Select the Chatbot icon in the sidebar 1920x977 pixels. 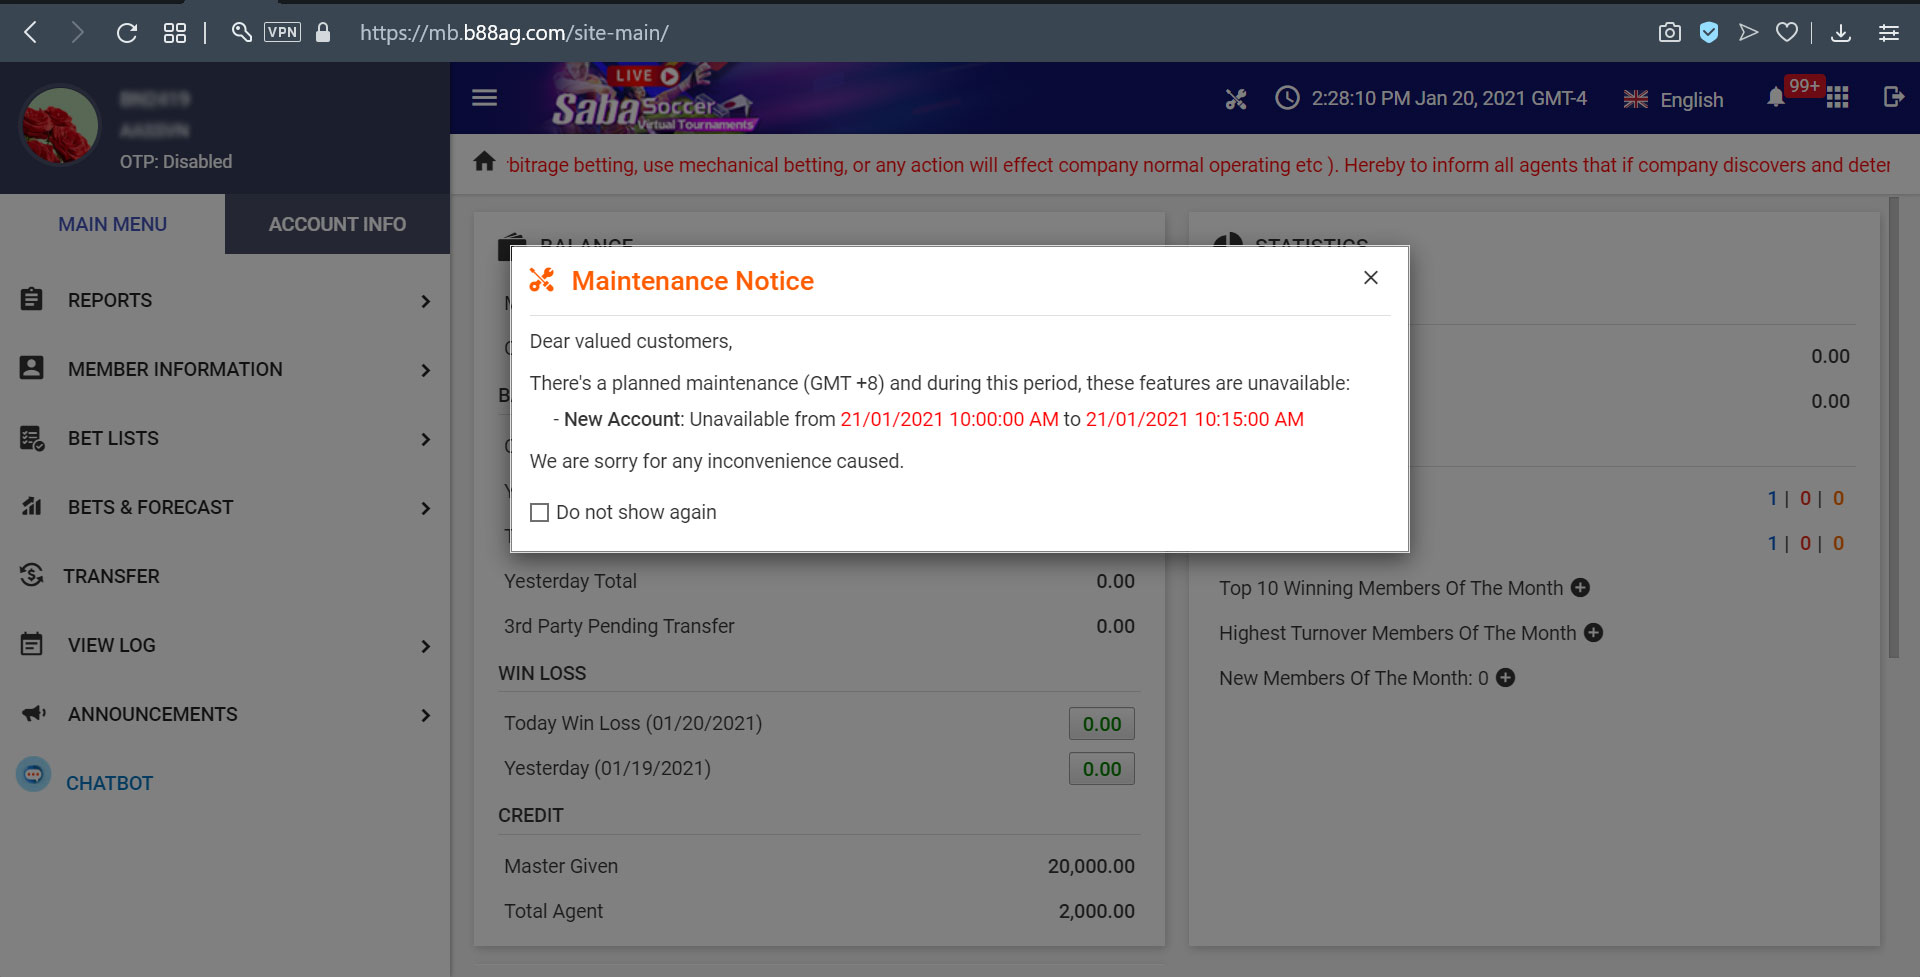coord(32,773)
